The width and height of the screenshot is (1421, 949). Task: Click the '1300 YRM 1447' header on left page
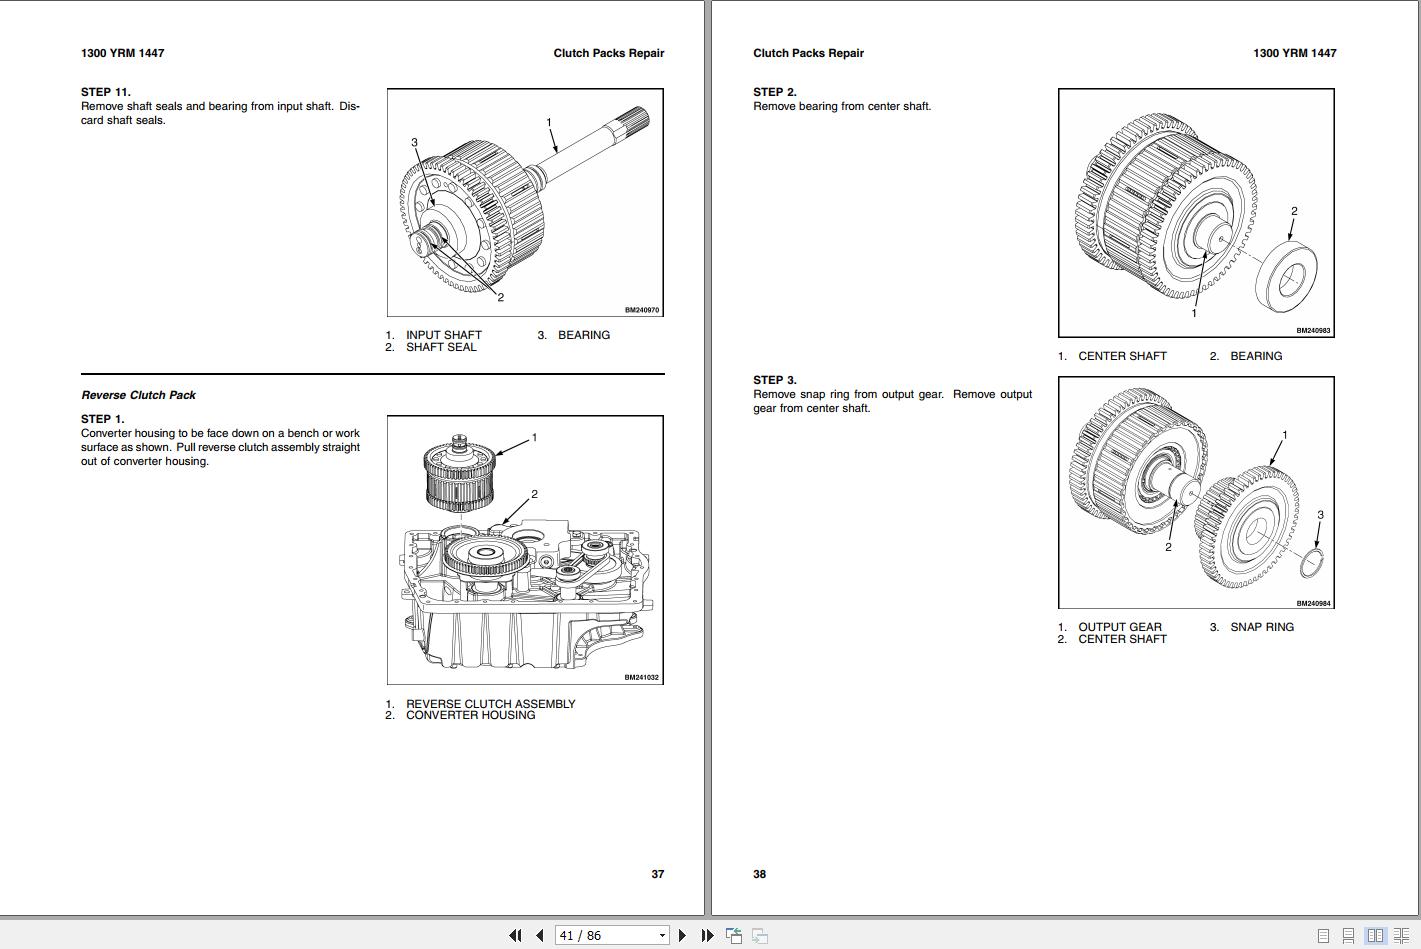(123, 53)
